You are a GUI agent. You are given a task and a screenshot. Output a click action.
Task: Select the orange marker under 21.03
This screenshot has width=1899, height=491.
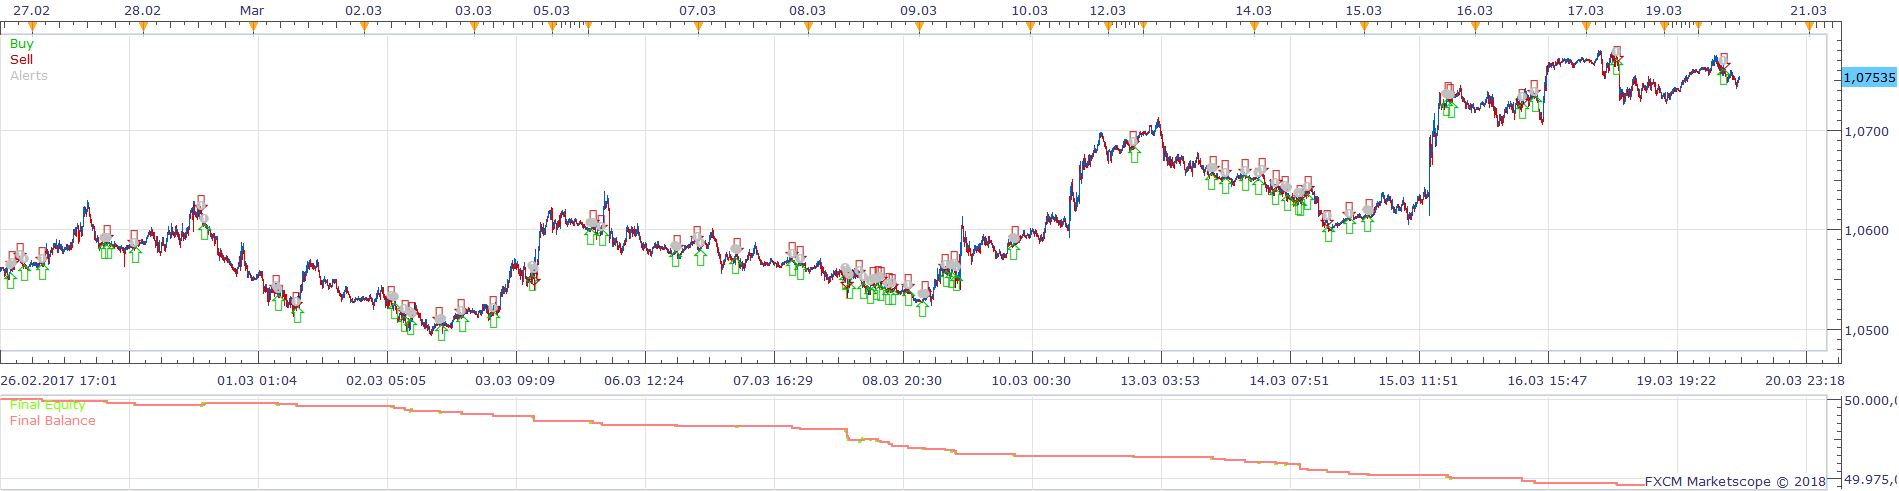[x=1809, y=27]
